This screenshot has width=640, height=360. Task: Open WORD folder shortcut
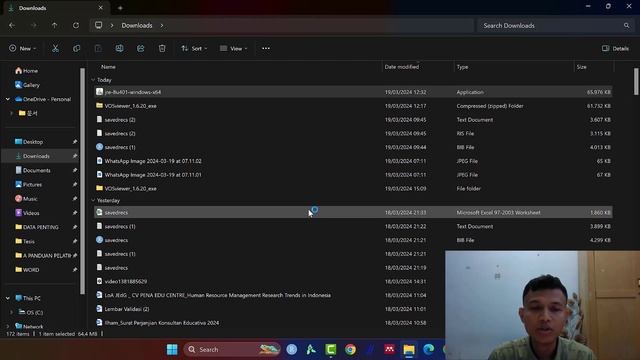(27, 270)
